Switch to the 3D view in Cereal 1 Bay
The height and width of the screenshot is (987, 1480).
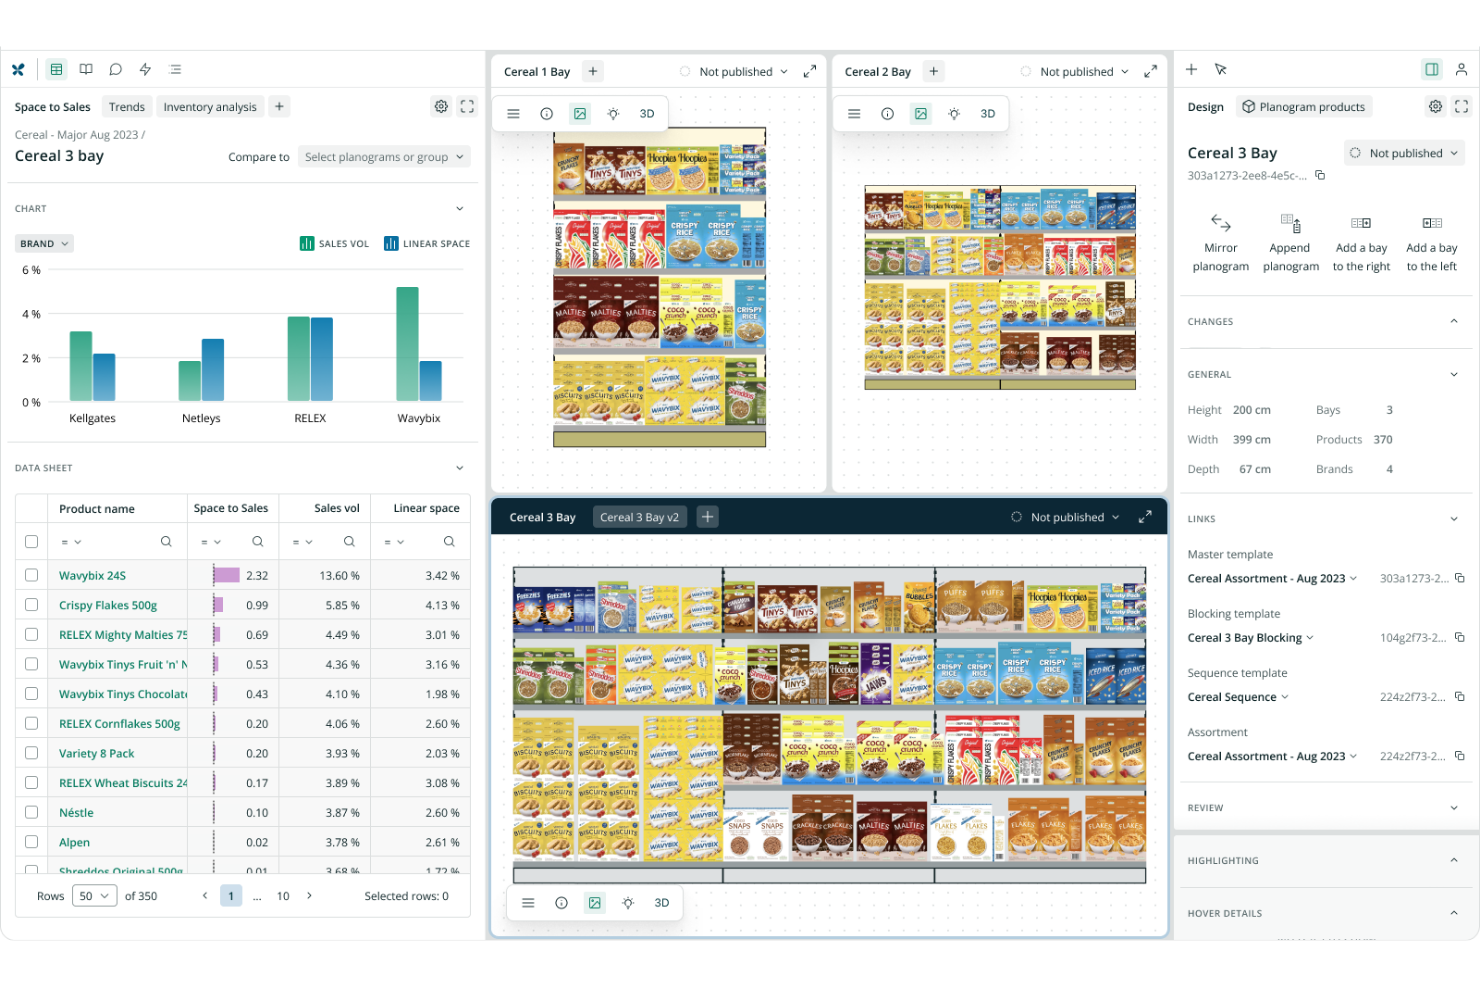point(646,113)
